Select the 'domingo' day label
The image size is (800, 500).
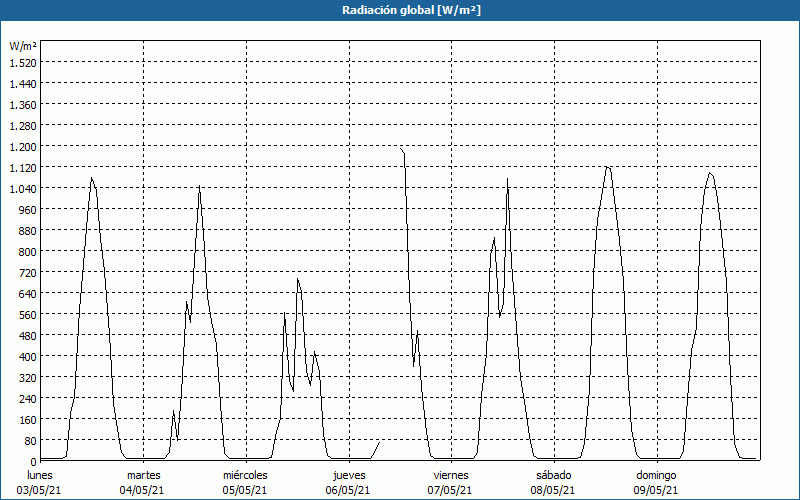pos(656,475)
